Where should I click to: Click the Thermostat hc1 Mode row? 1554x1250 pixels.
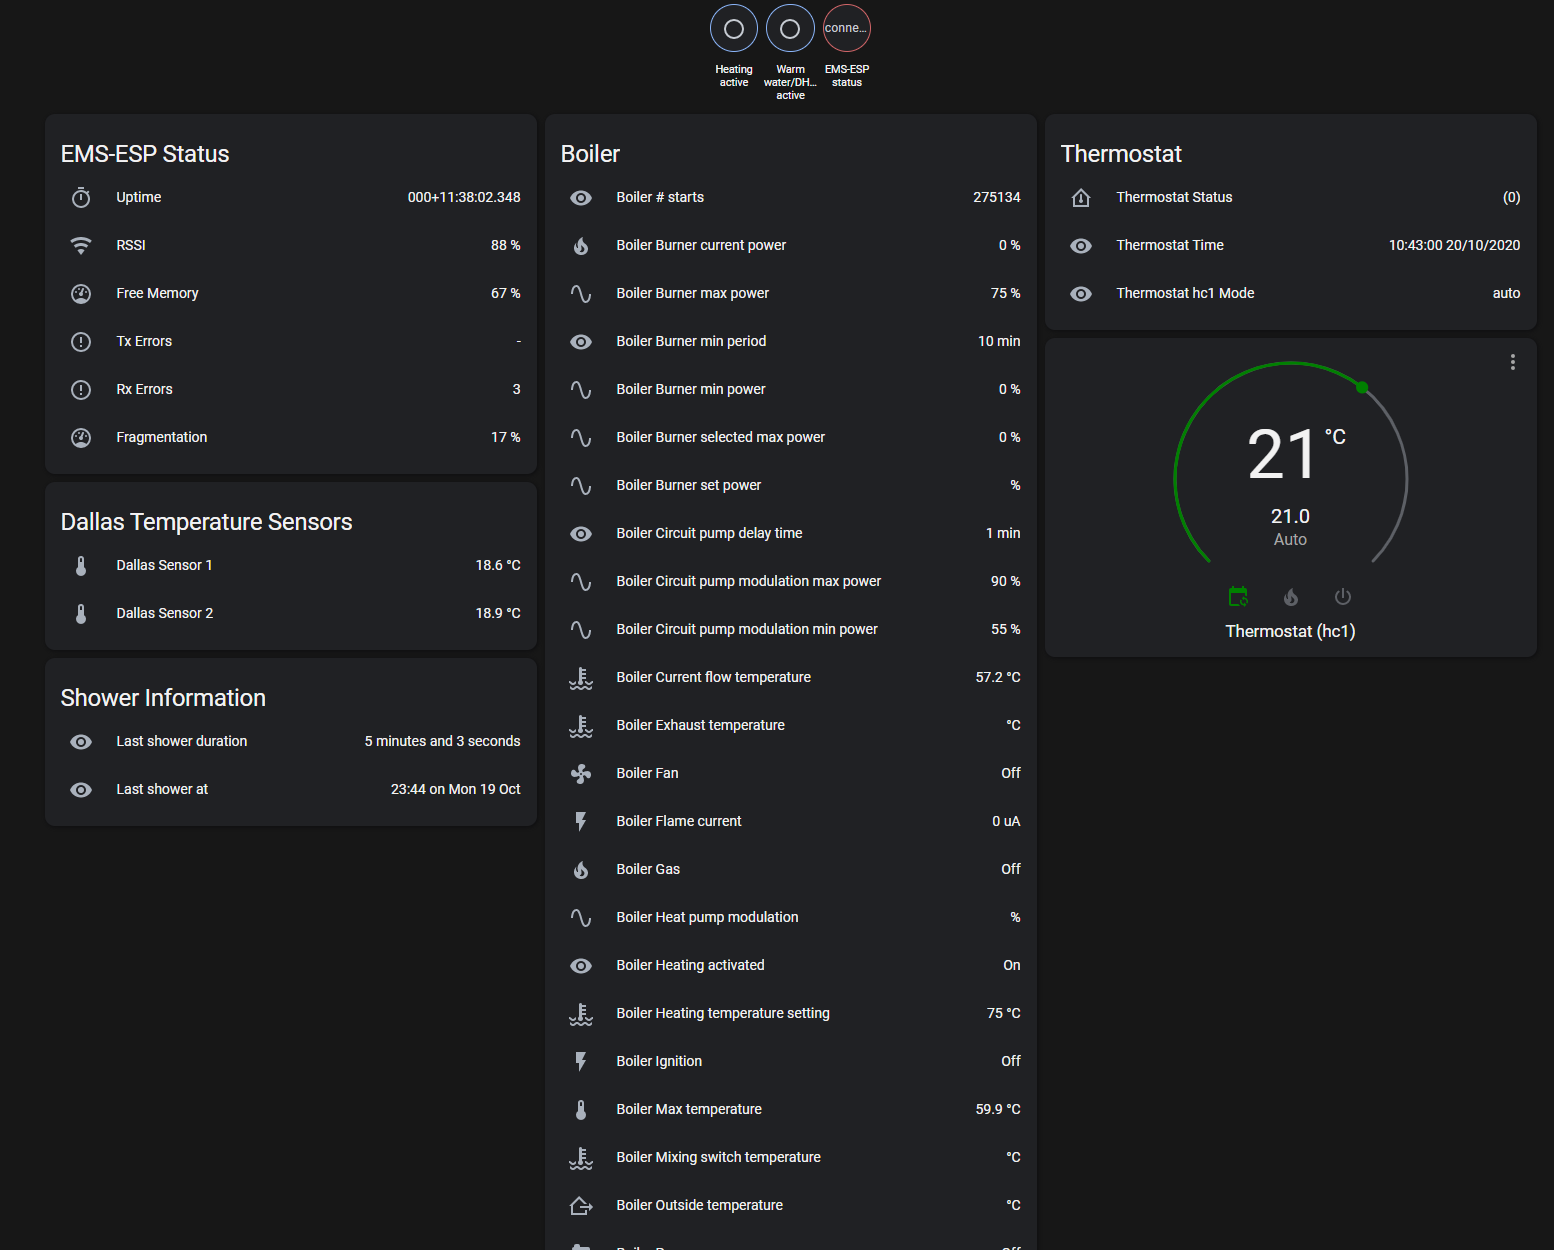[1290, 294]
